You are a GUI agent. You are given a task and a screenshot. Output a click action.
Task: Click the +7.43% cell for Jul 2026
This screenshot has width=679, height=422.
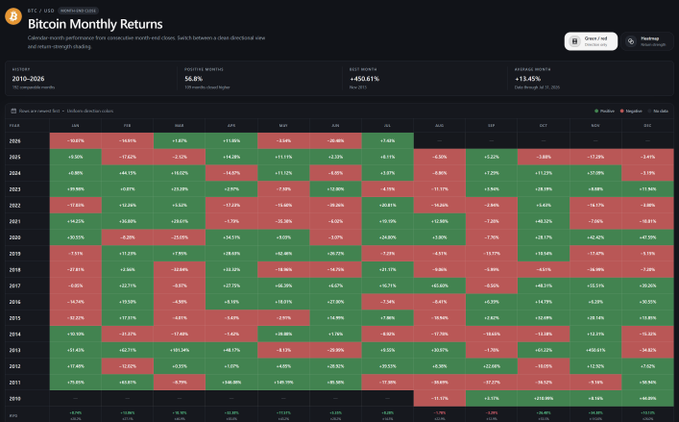(388, 141)
